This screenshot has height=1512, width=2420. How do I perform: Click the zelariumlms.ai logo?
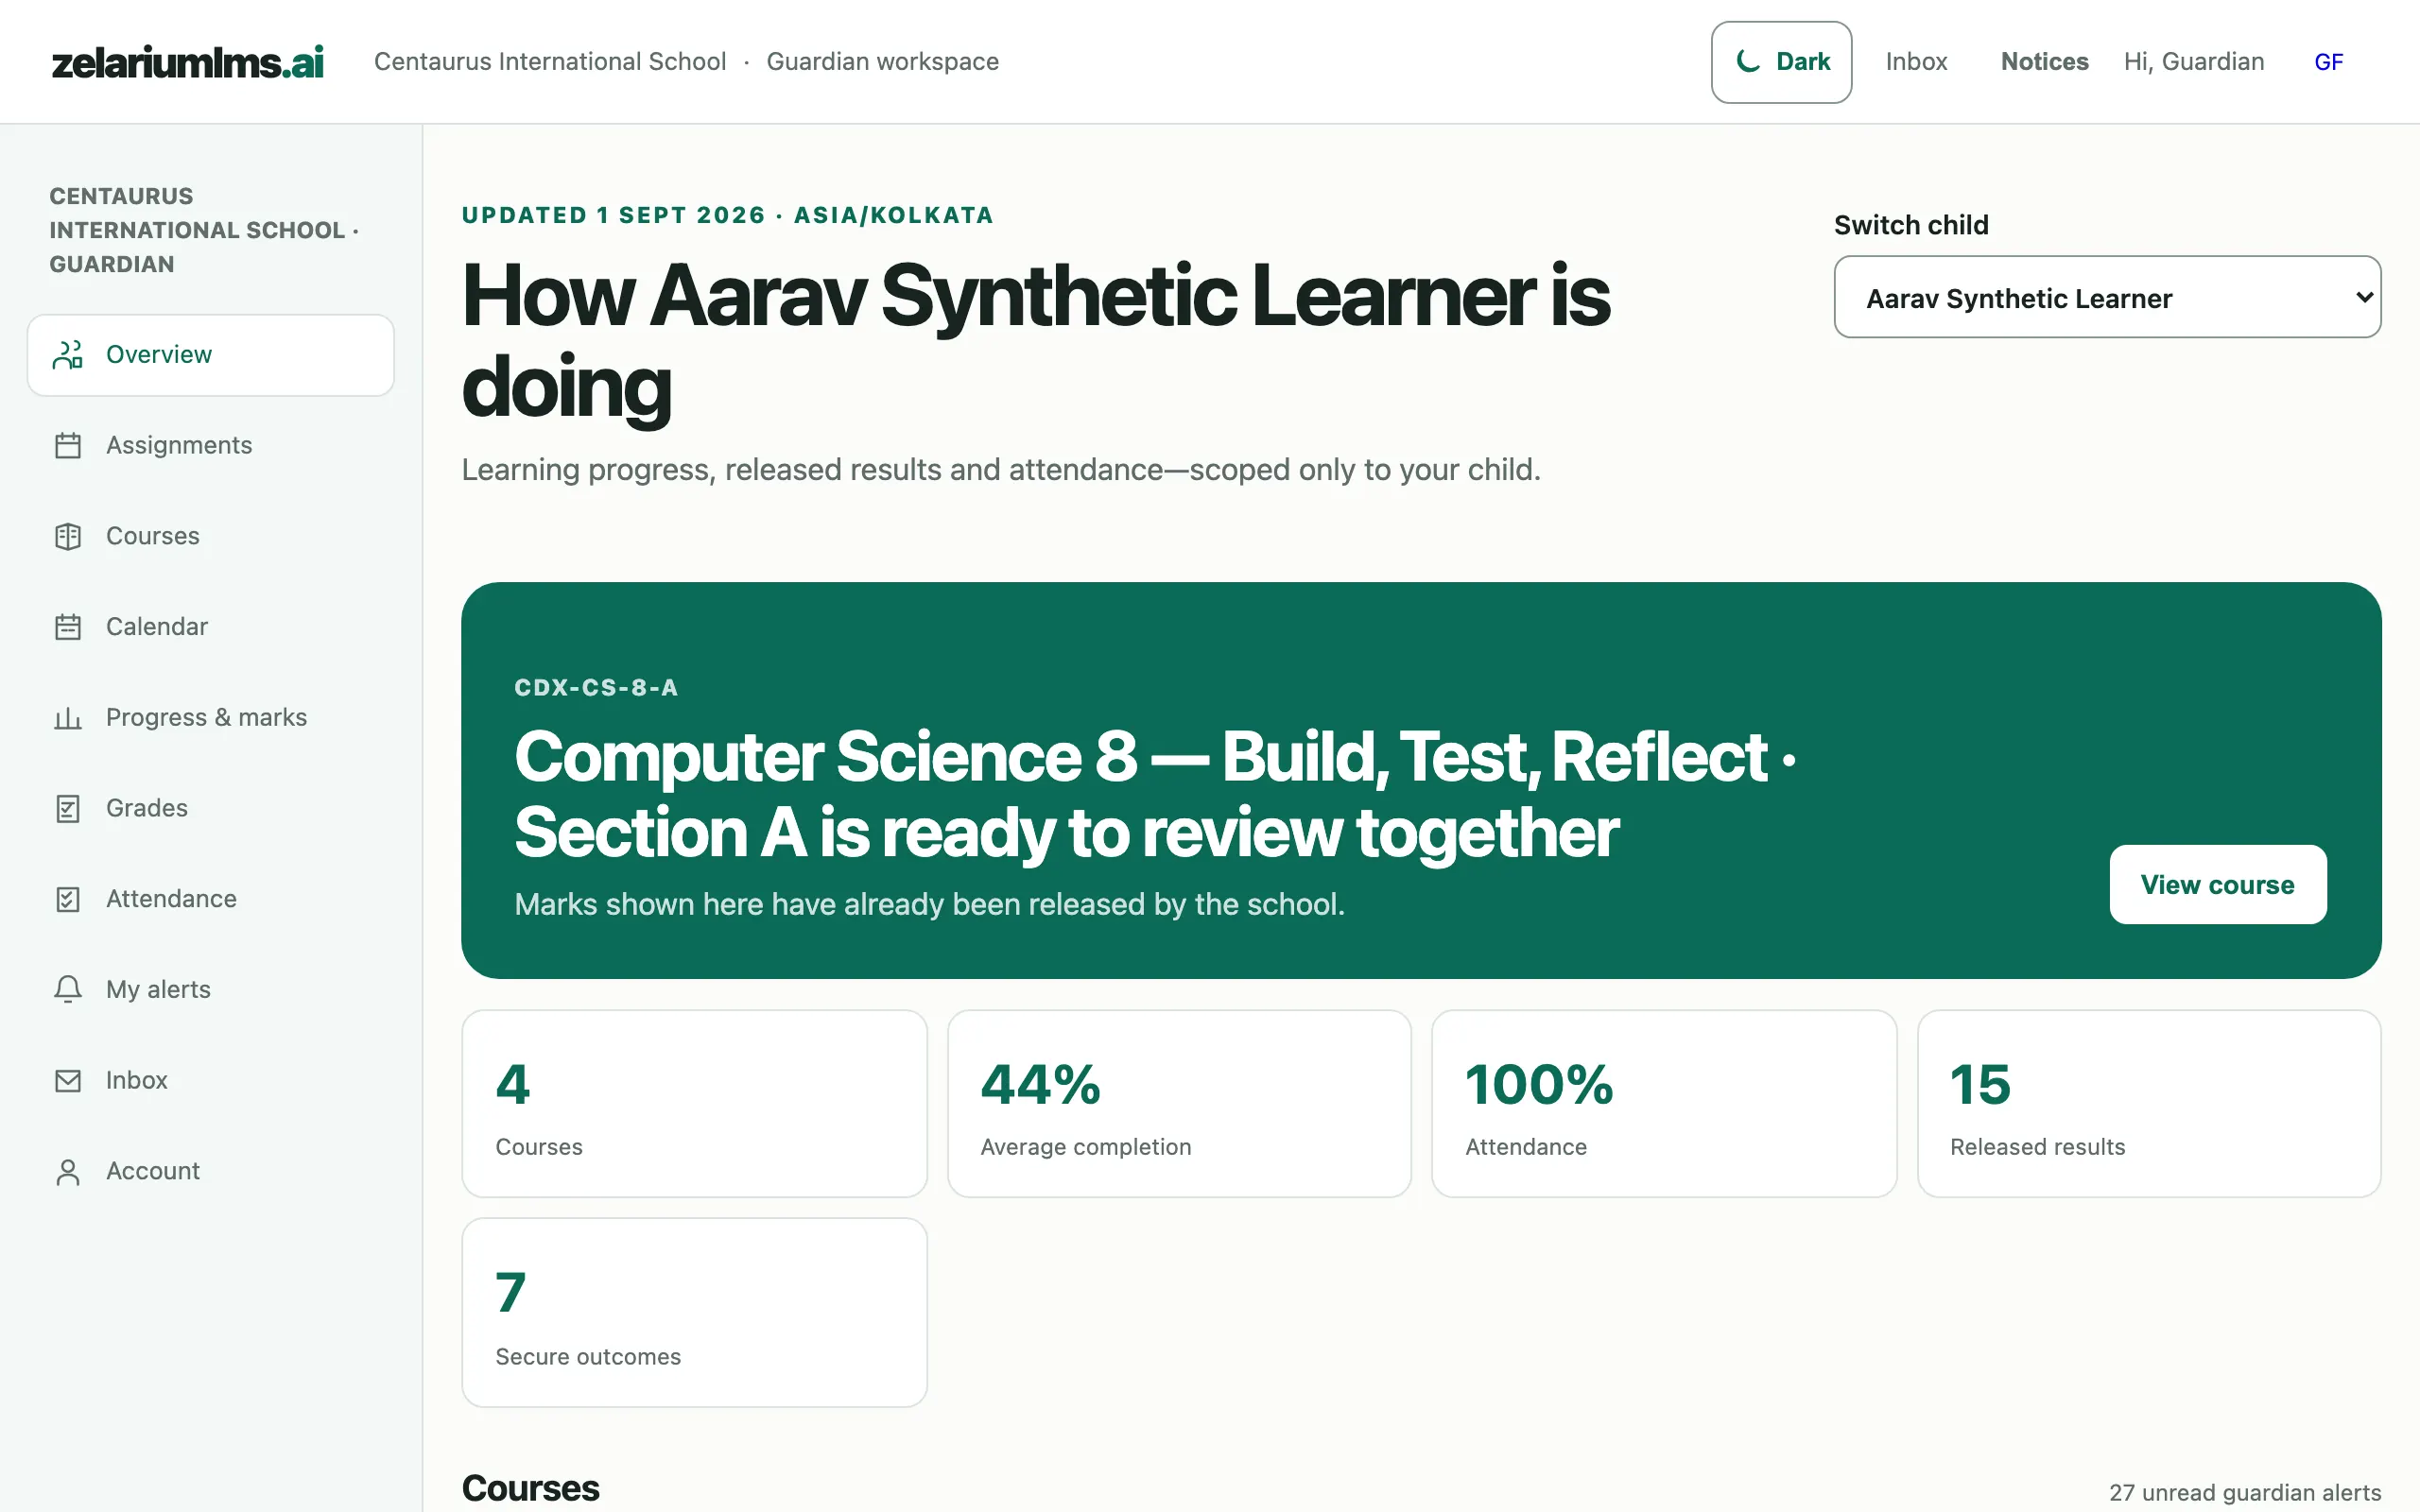click(x=188, y=62)
